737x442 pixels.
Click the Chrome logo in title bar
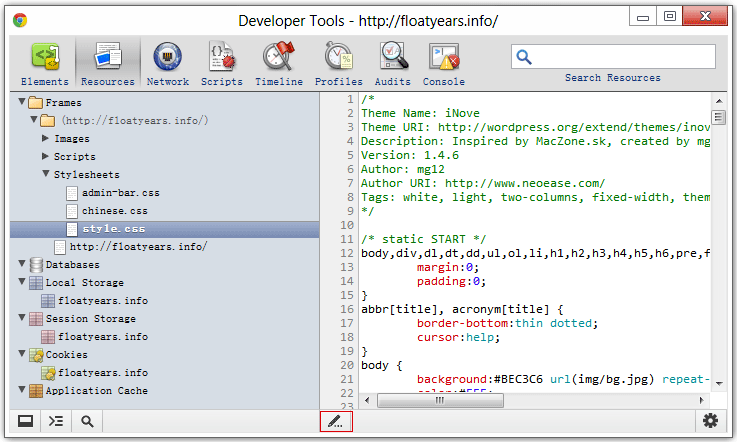tap(20, 20)
